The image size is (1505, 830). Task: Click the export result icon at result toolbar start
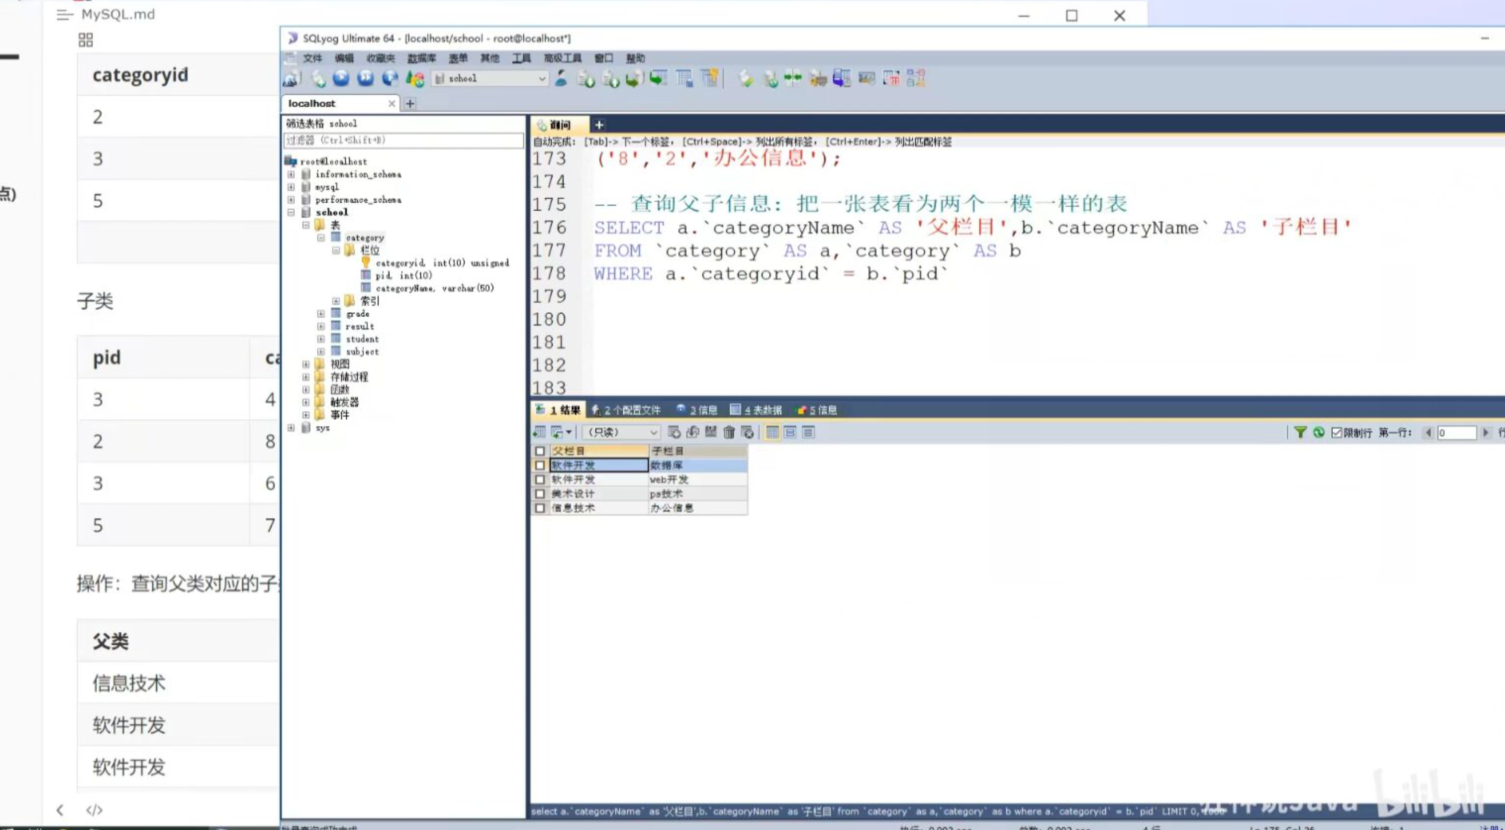click(x=540, y=432)
